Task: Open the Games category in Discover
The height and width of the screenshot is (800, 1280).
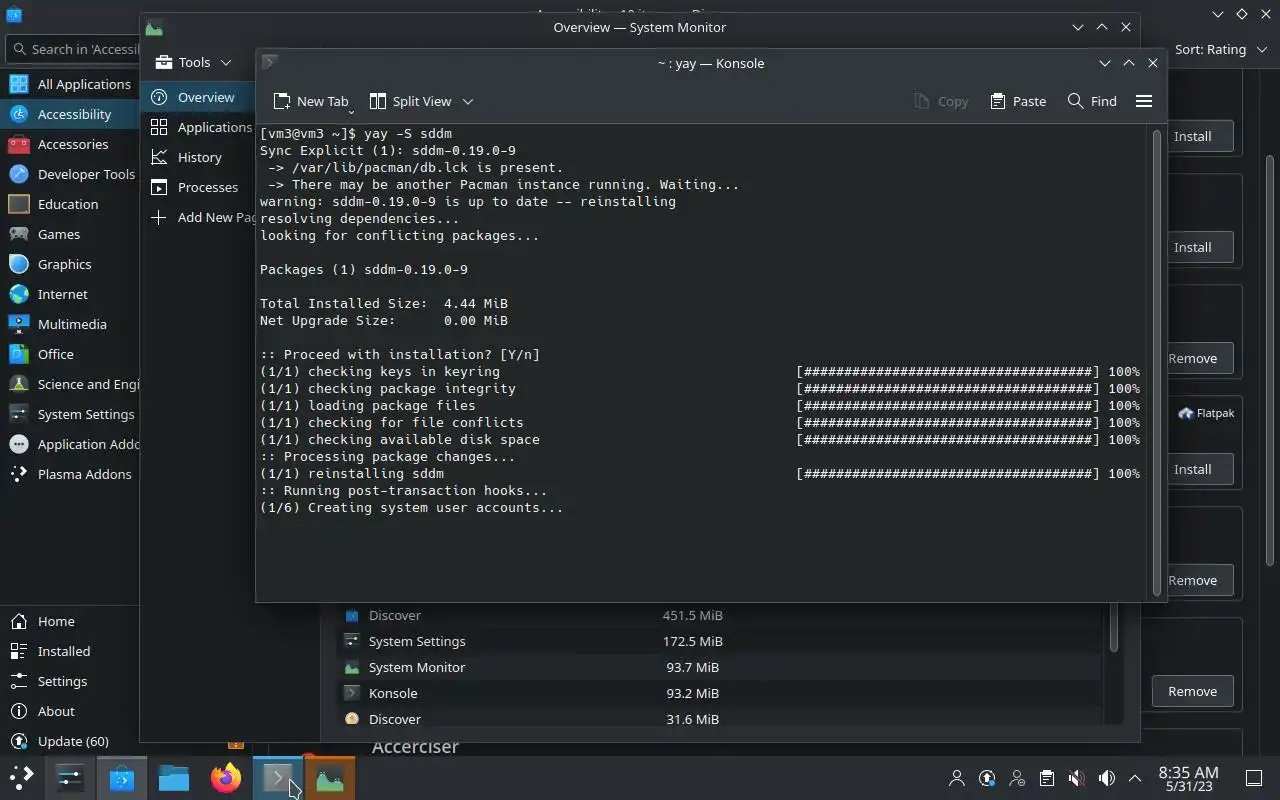Action: 70,234
